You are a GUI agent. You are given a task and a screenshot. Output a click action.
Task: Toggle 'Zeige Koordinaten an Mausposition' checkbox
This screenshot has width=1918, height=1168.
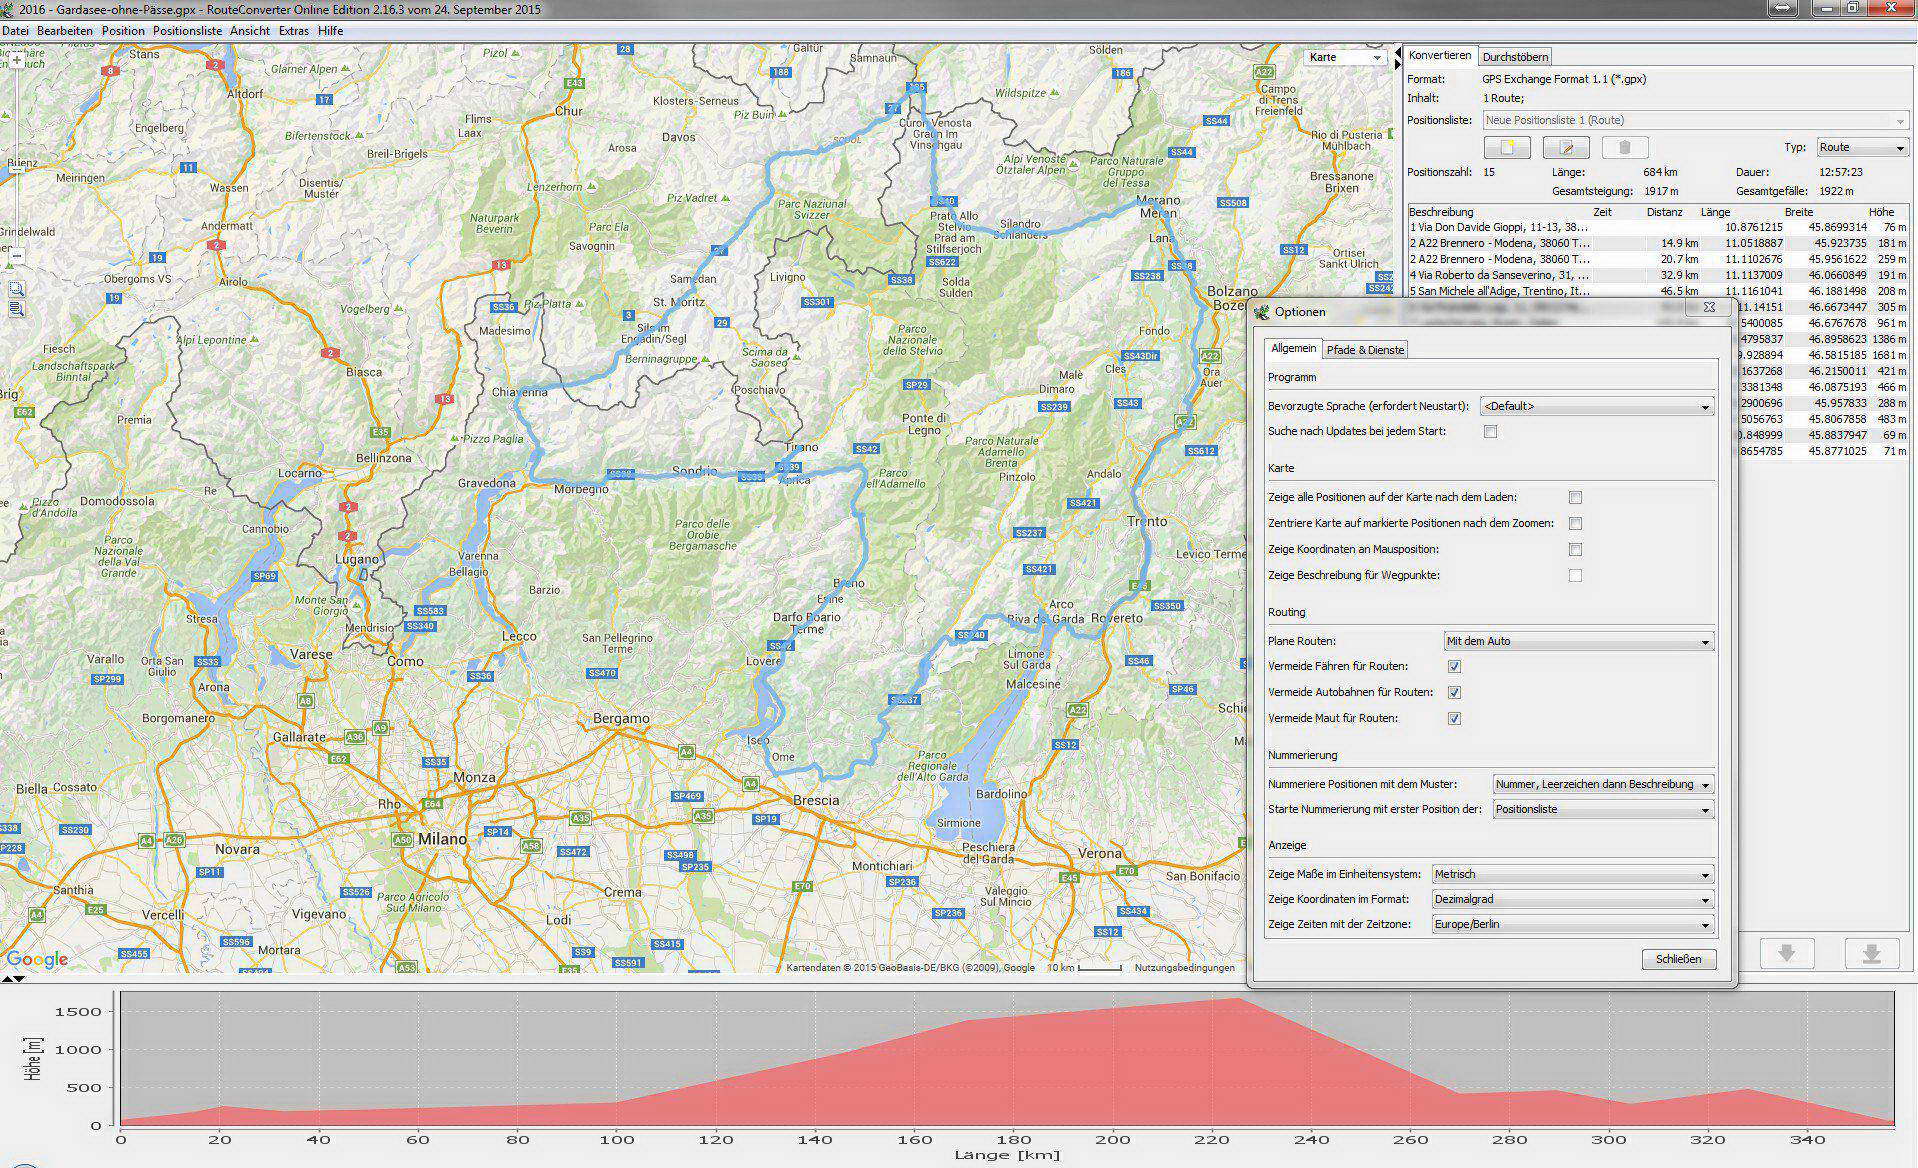point(1575,550)
